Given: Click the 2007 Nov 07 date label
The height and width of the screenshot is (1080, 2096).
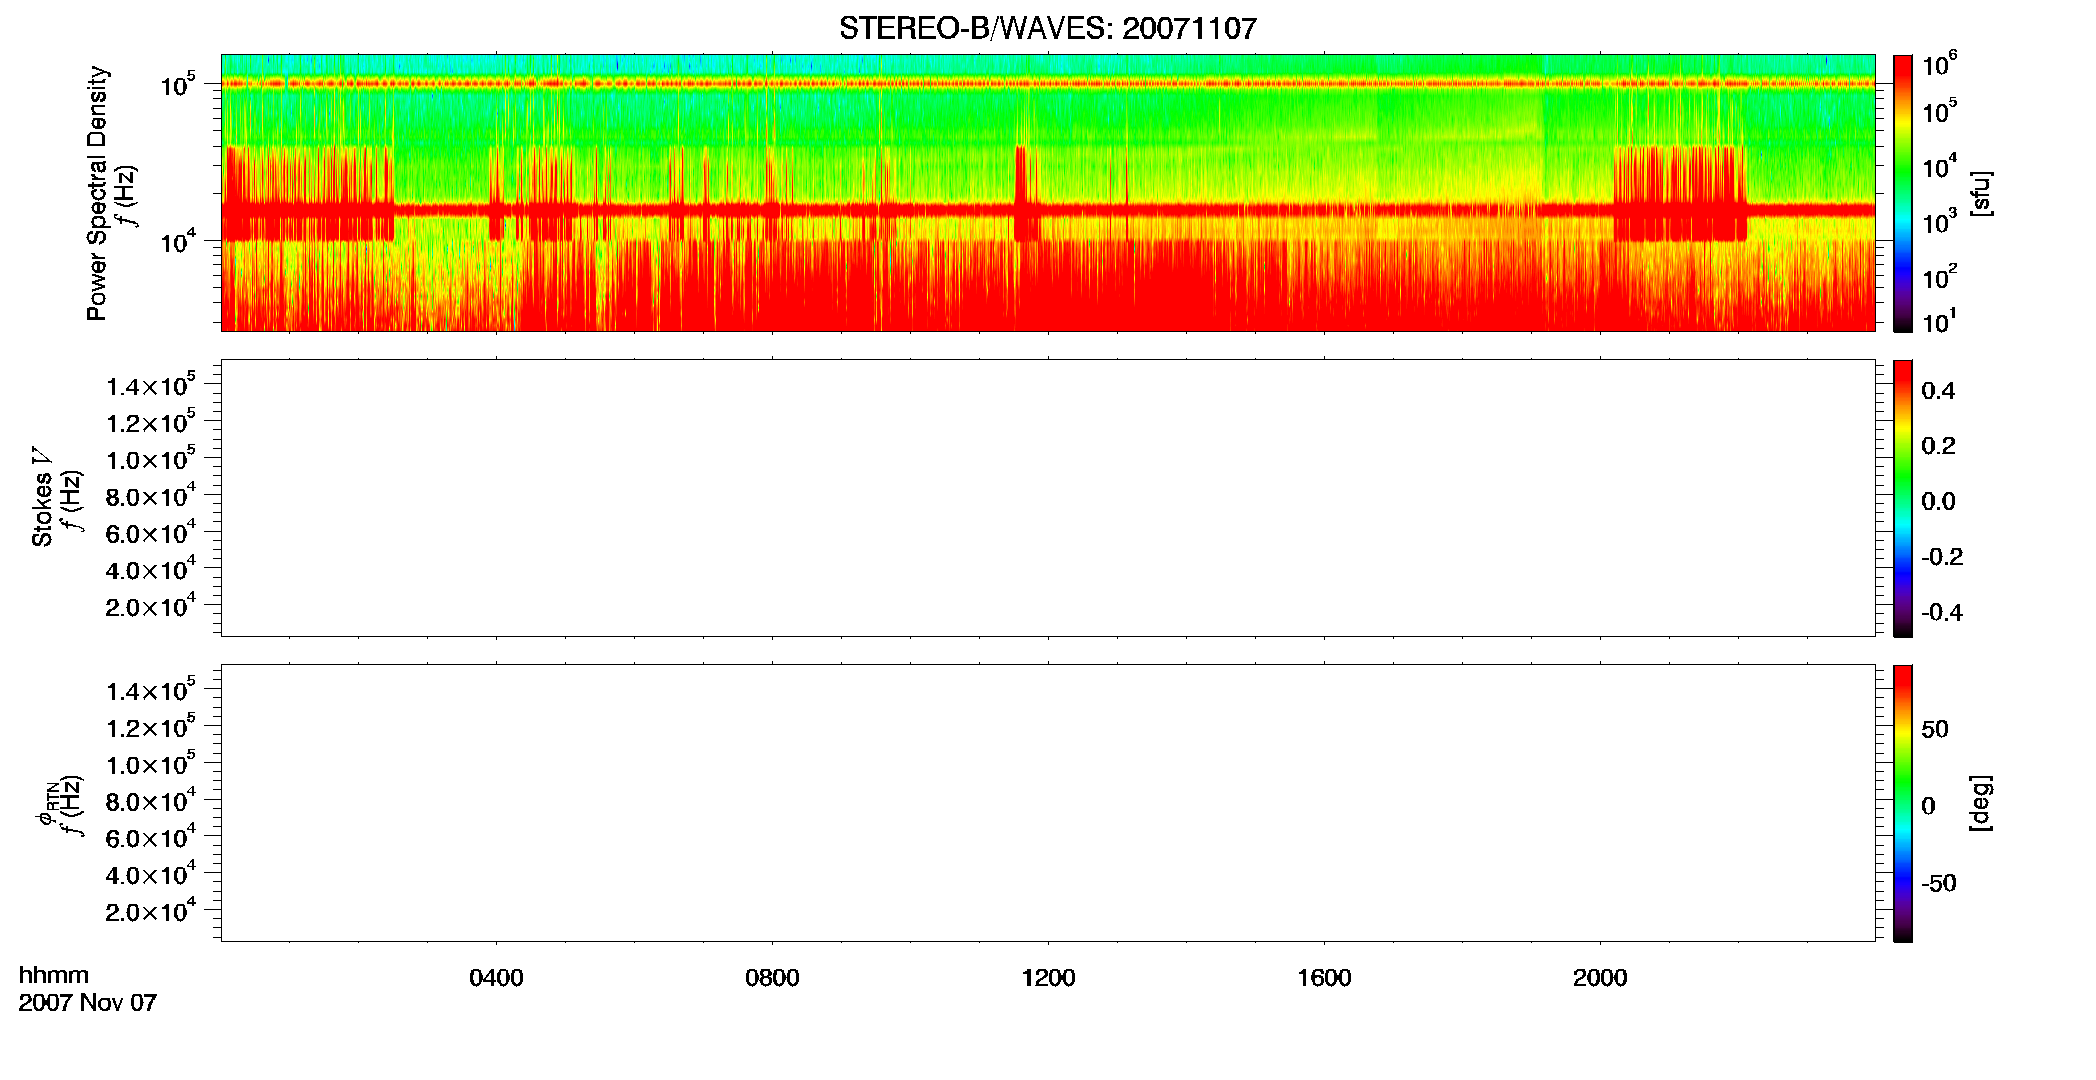Looking at the screenshot, I should coord(88,1003).
